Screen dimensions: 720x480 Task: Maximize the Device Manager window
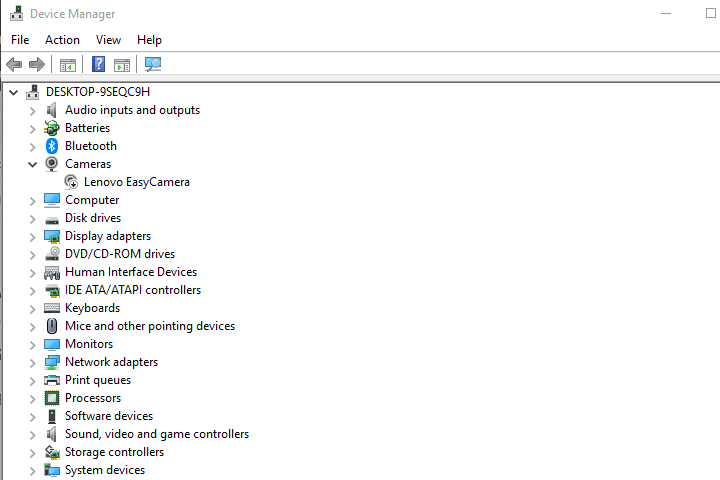tap(710, 13)
